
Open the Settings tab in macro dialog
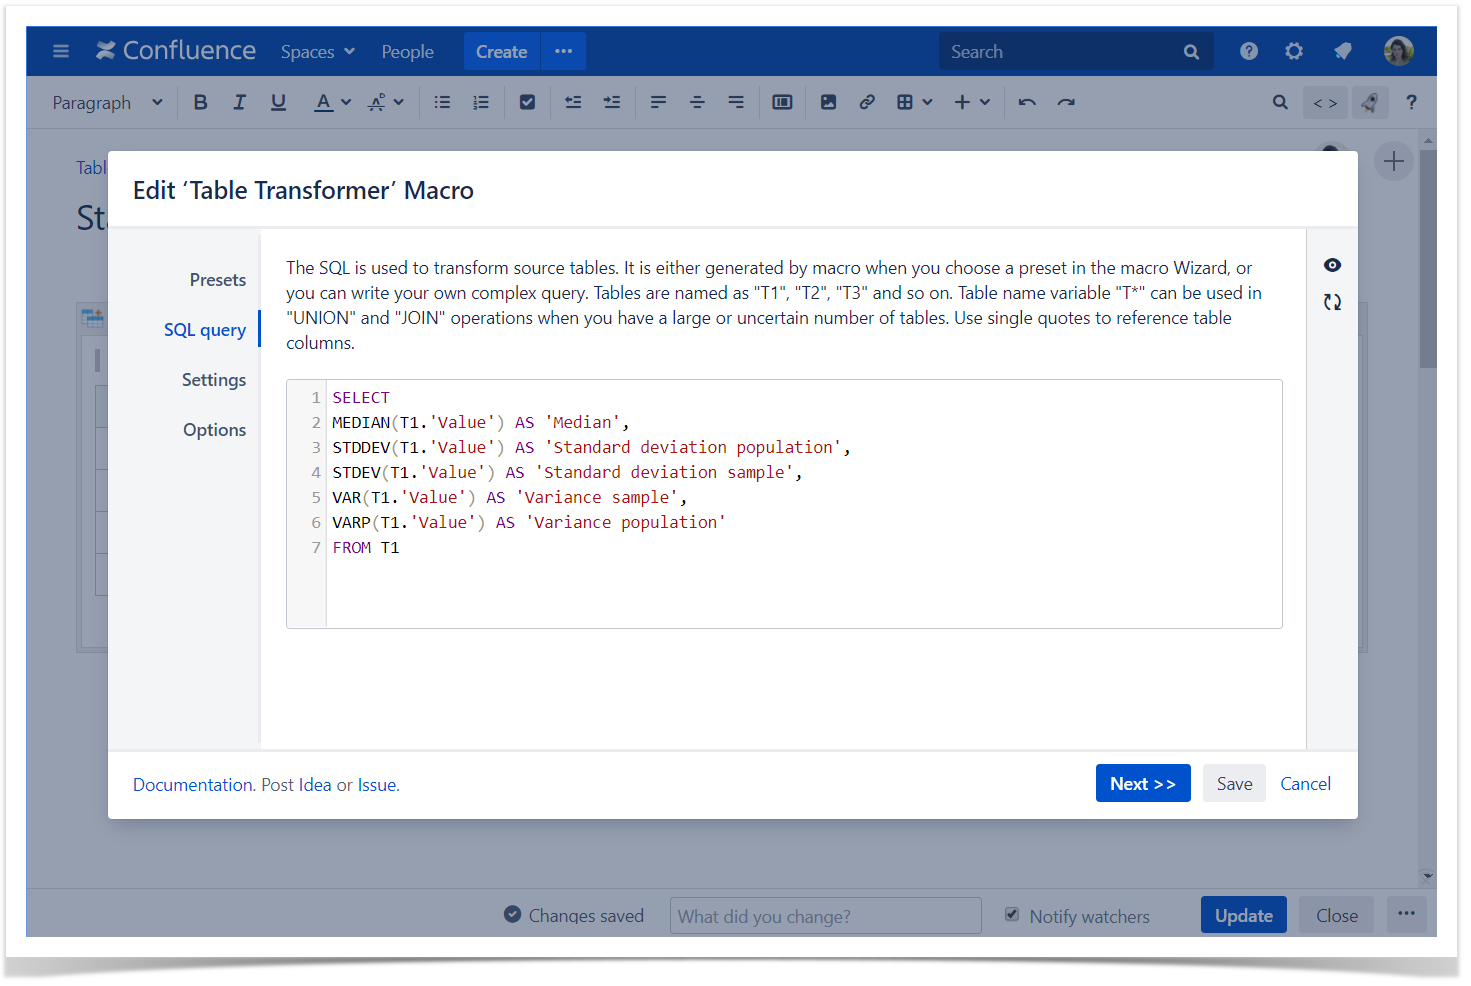point(213,380)
